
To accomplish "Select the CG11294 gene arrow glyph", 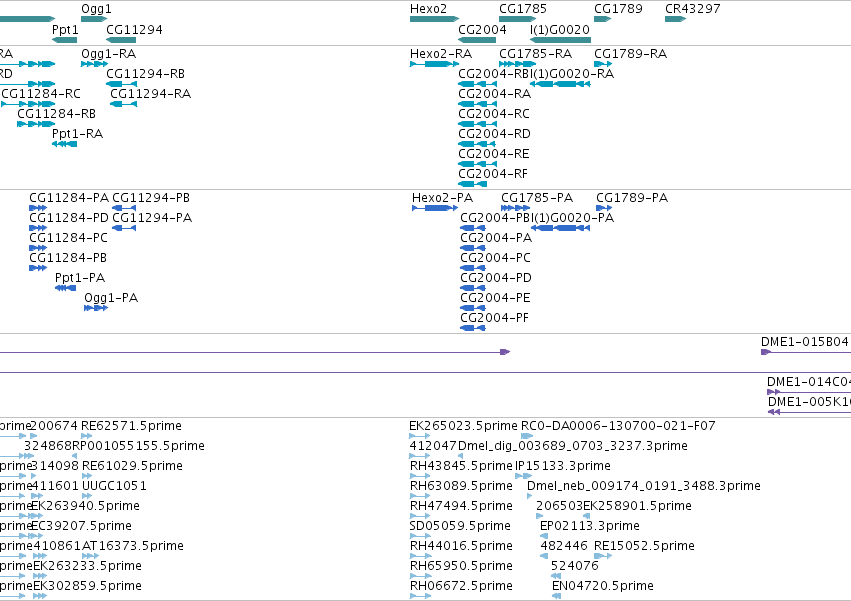I will tap(121, 40).
